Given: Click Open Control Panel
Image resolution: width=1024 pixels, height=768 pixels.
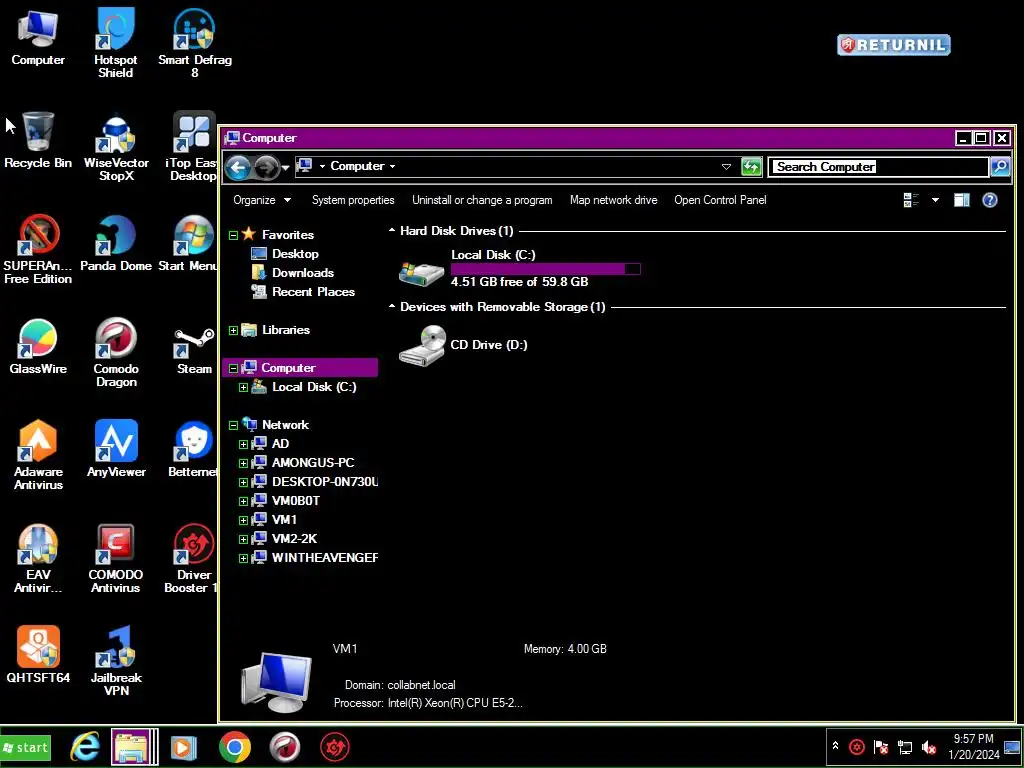Looking at the screenshot, I should click(x=720, y=200).
